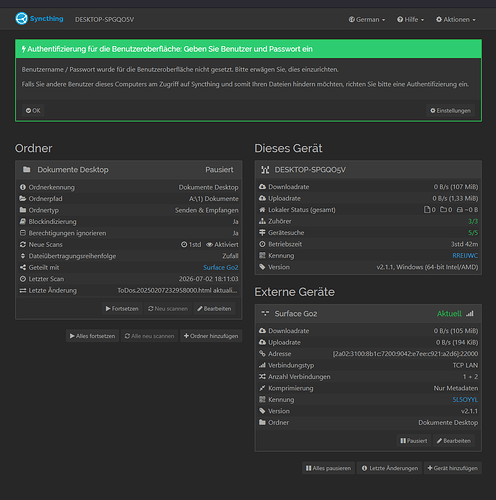Click the QR code icon beside RREUWC Kennung
The width and height of the screenshot is (496, 500).
262,255
